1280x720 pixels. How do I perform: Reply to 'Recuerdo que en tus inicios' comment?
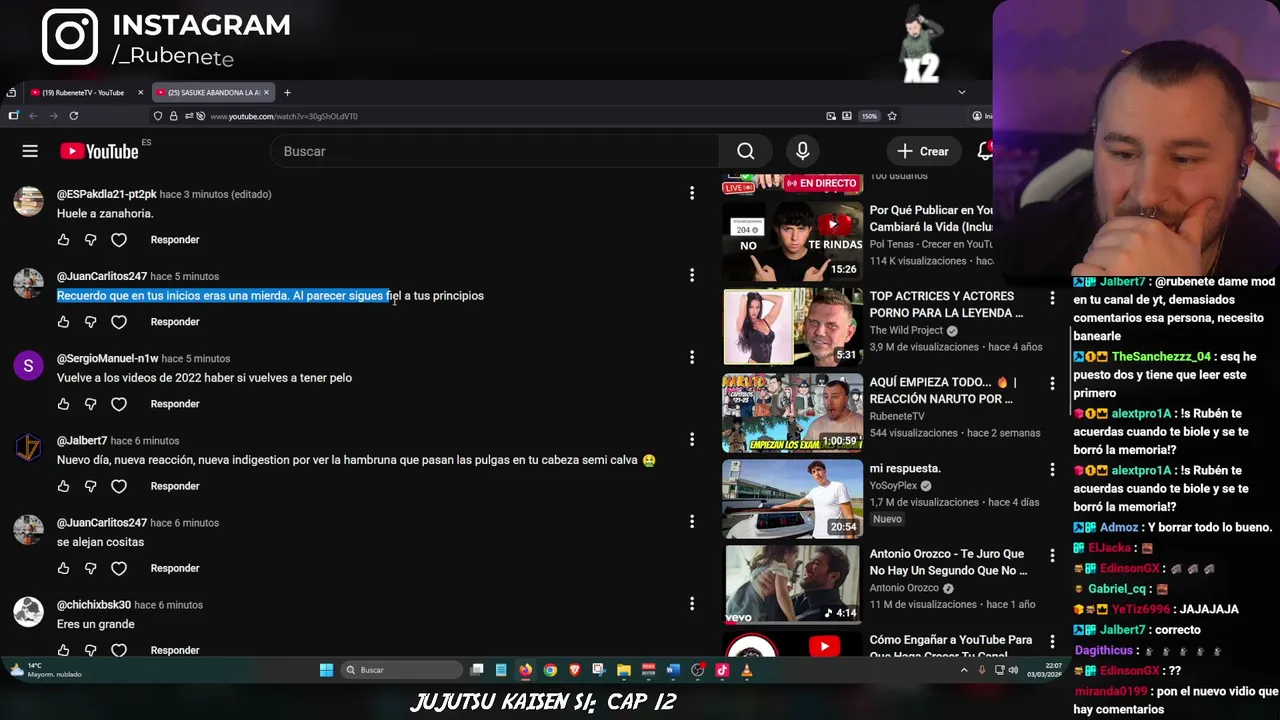point(175,322)
